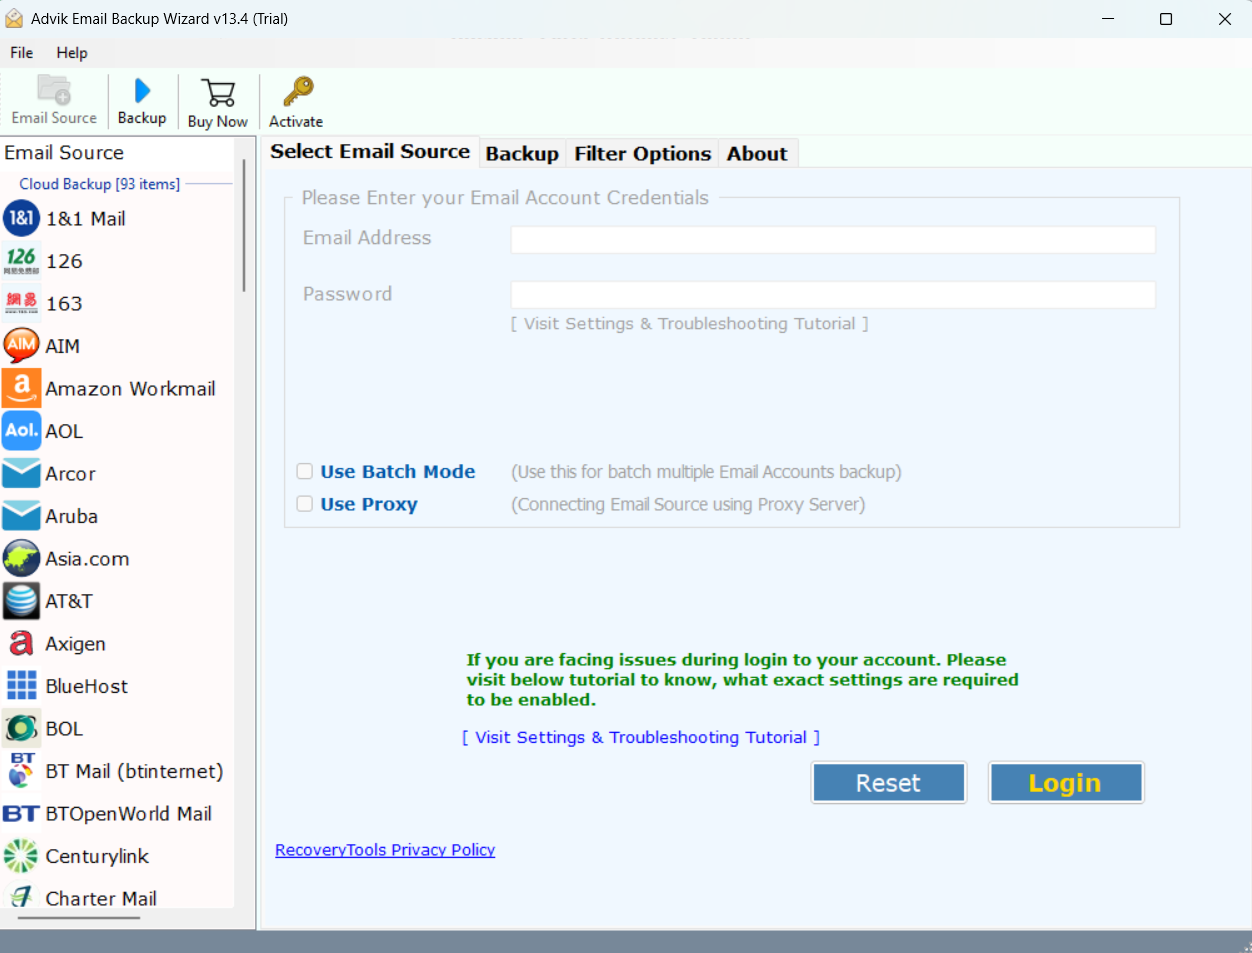Pick the Arcor envelope icon
Image resolution: width=1252 pixels, height=953 pixels.
(x=21, y=473)
